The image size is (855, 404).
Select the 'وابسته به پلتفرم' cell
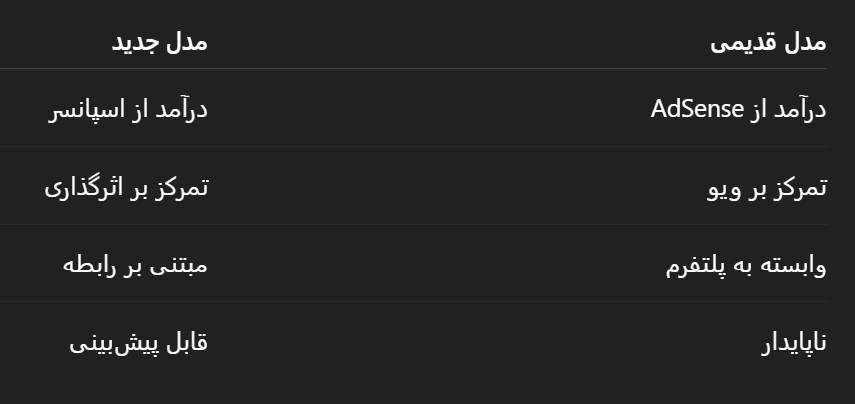[x=746, y=266]
